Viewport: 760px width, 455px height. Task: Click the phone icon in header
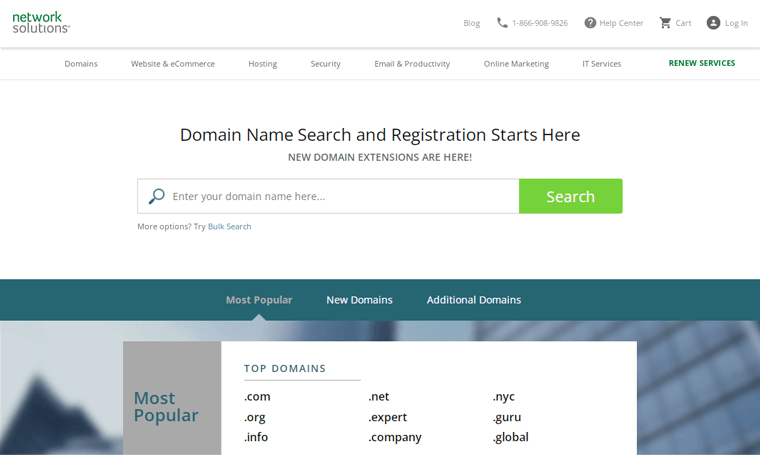coord(502,23)
